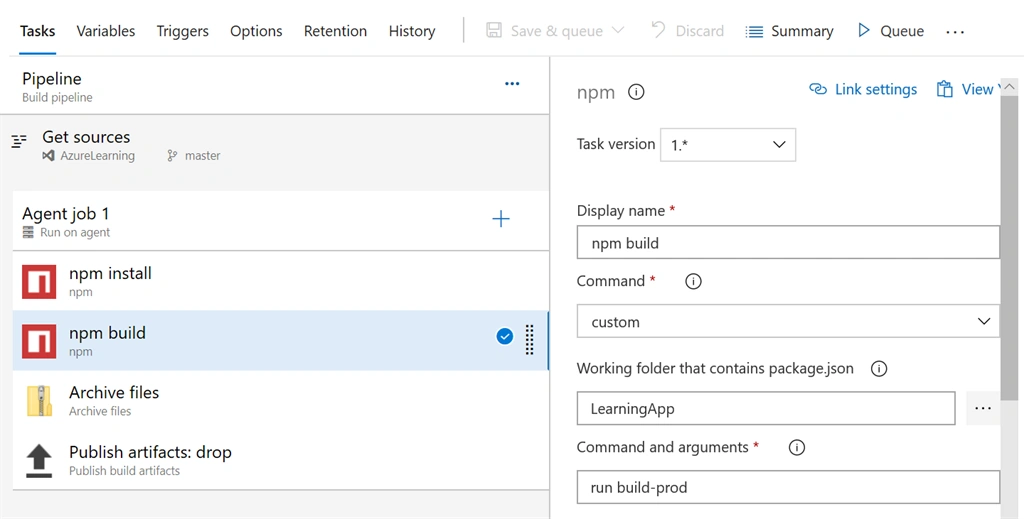Open the Variables tab

(x=106, y=31)
